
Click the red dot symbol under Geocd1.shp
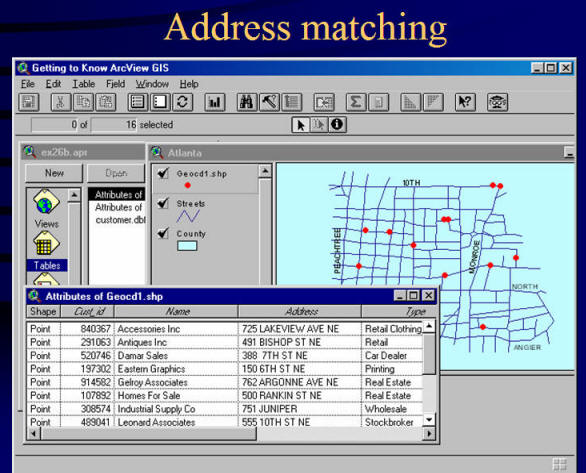[x=188, y=185]
